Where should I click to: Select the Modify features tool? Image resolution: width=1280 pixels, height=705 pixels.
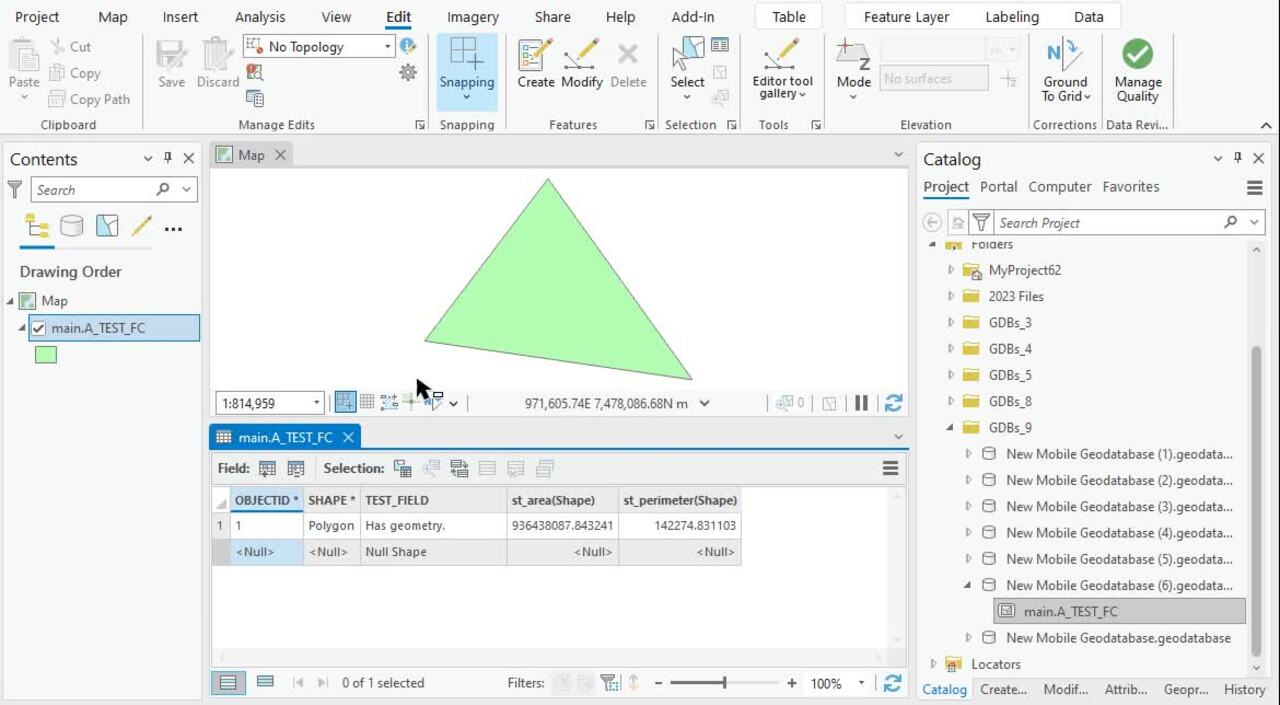point(582,63)
